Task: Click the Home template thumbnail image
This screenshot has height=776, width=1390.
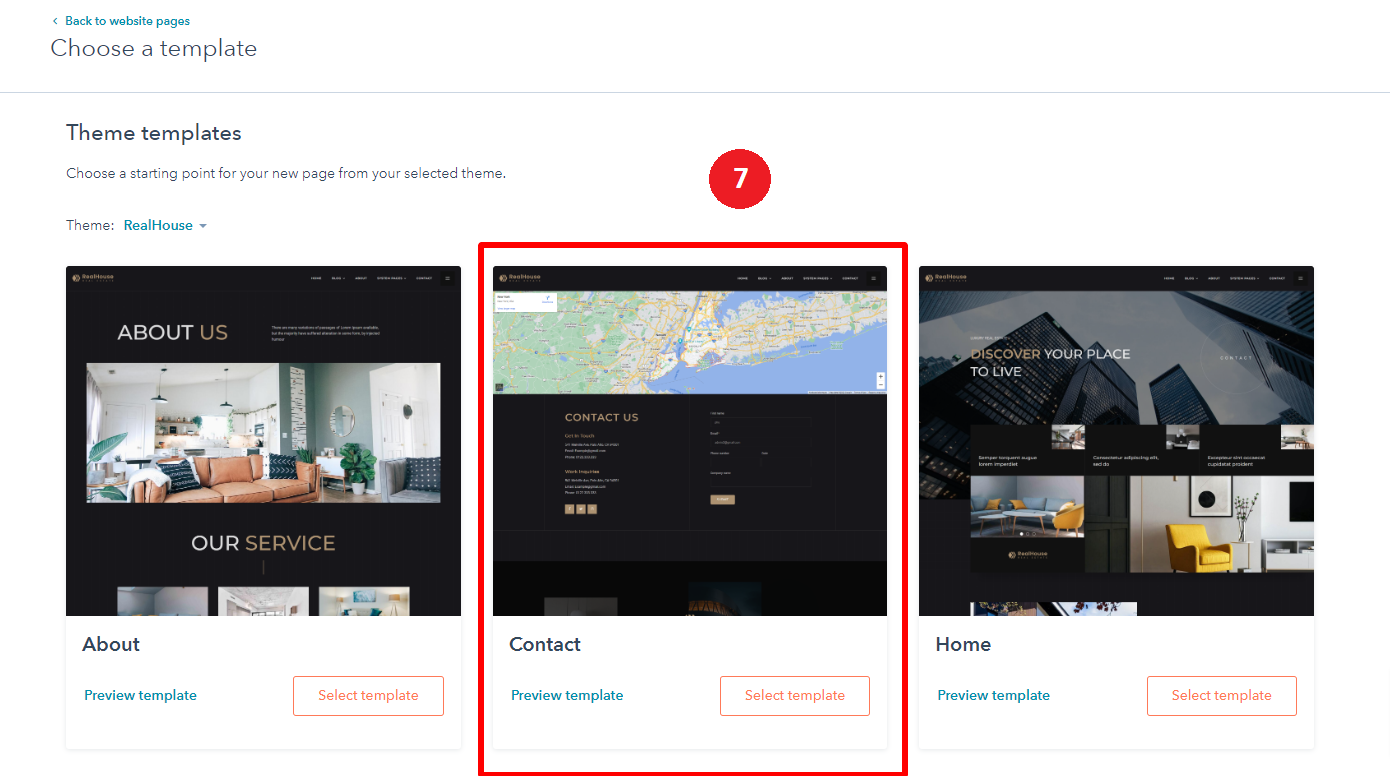Action: tap(1116, 440)
